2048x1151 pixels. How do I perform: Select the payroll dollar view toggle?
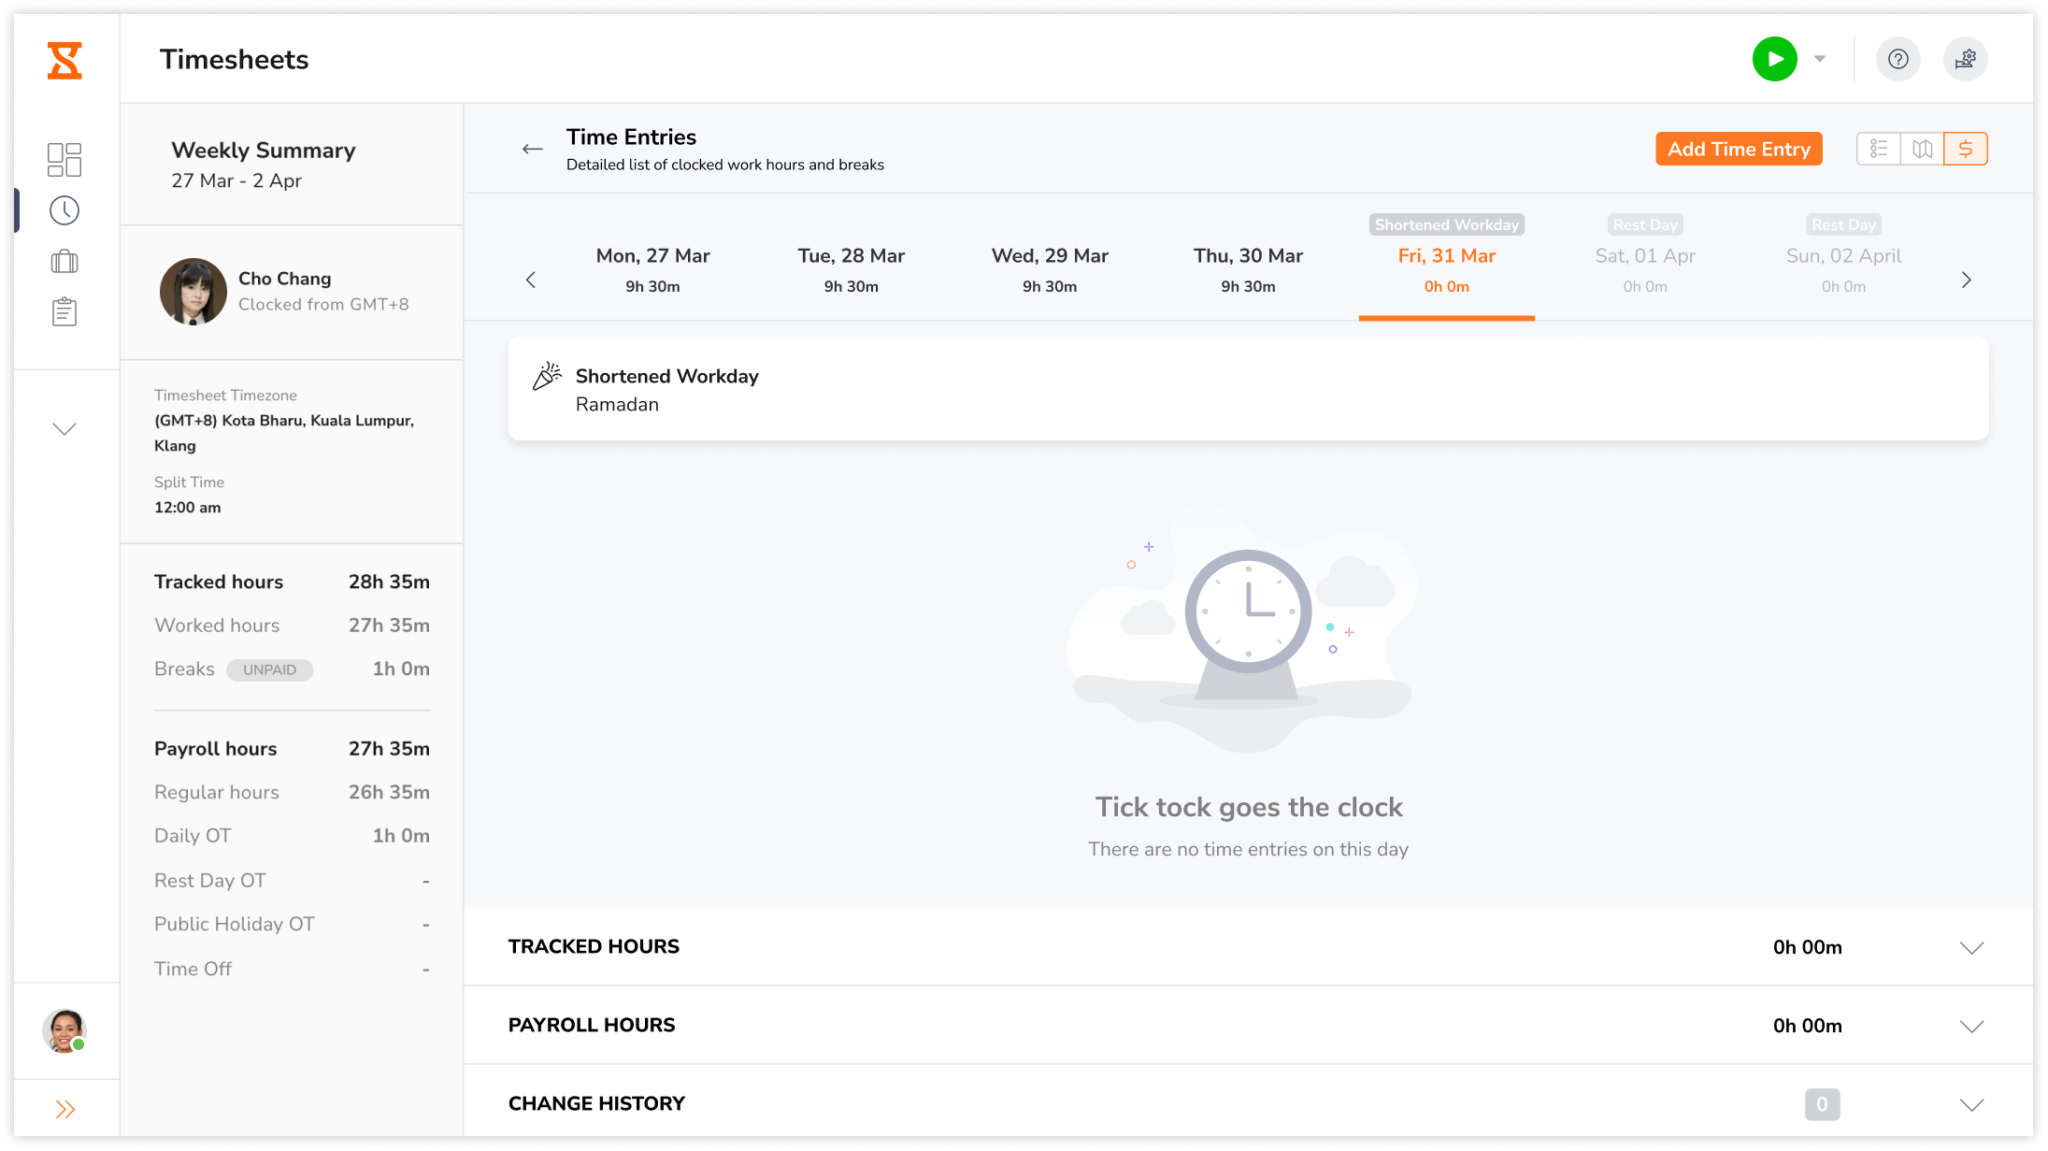point(1965,148)
